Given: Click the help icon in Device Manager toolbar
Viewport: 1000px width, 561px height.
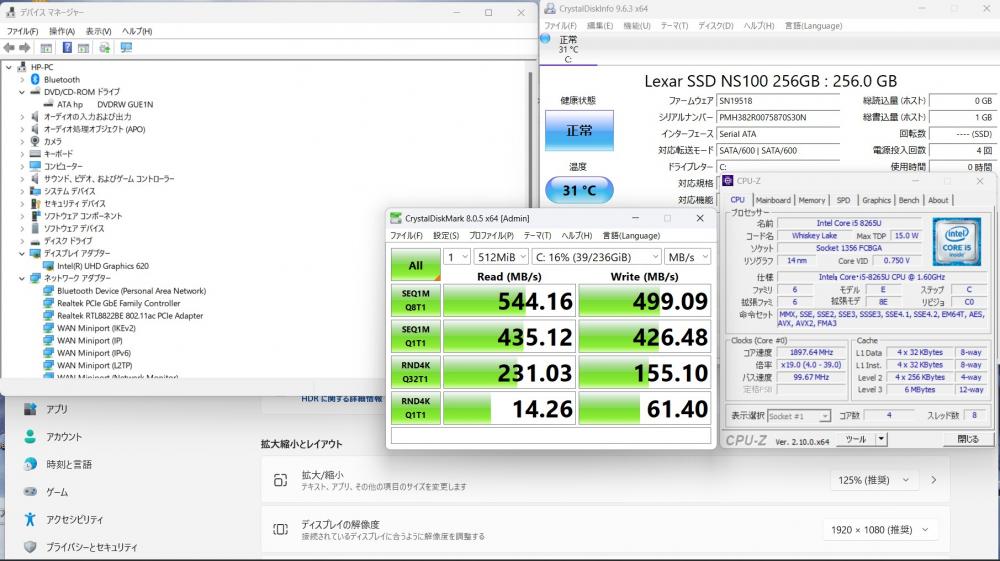Looking at the screenshot, I should pos(67,48).
